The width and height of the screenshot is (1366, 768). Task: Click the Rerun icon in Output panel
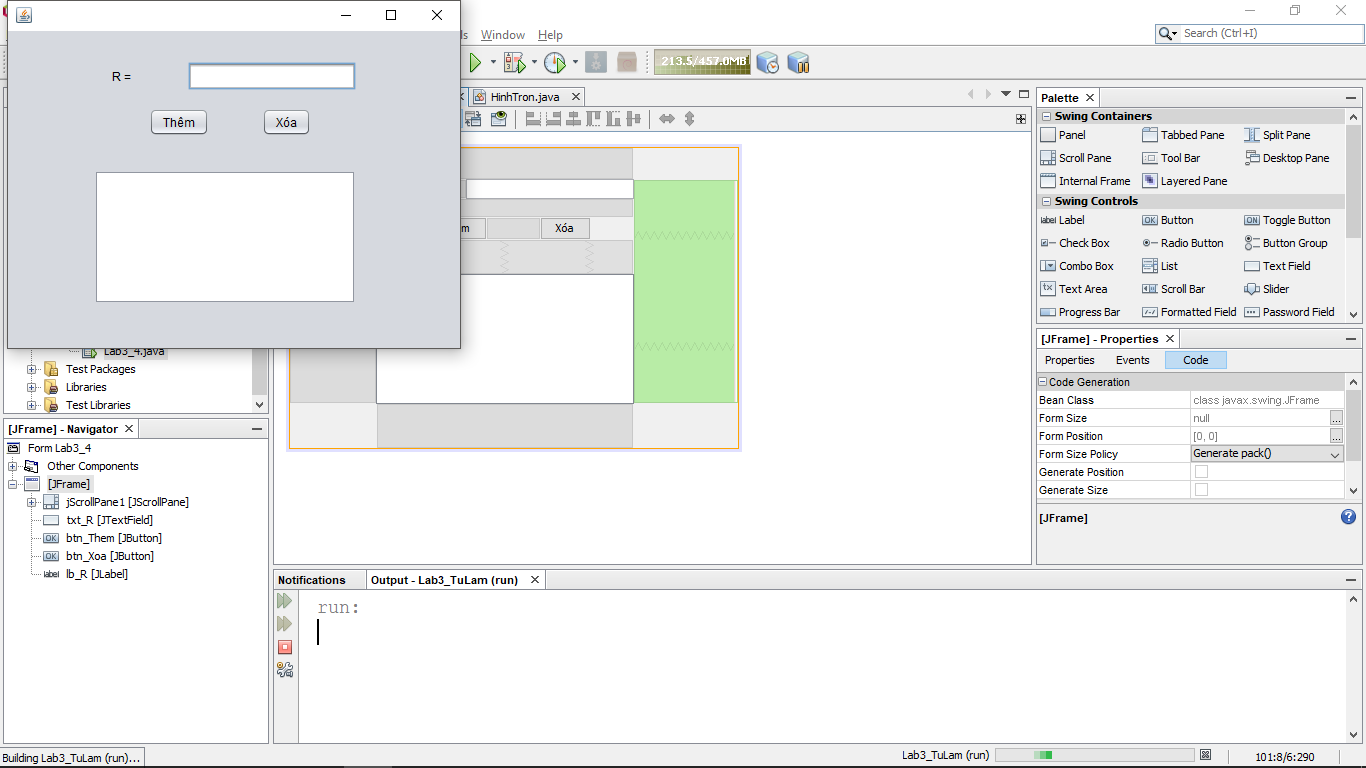285,601
